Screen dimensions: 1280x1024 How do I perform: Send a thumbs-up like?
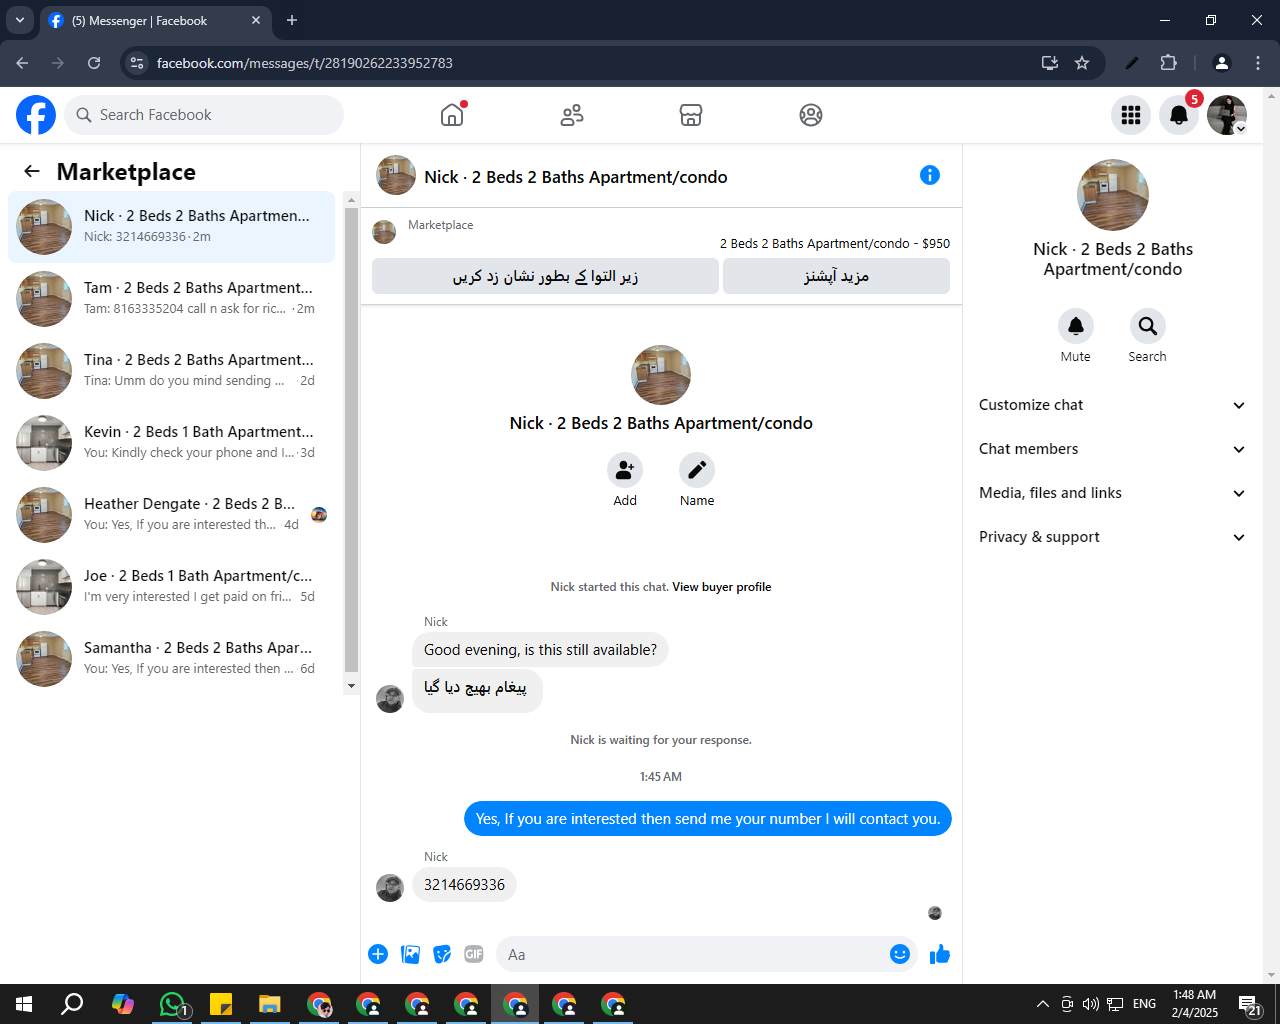tap(940, 954)
